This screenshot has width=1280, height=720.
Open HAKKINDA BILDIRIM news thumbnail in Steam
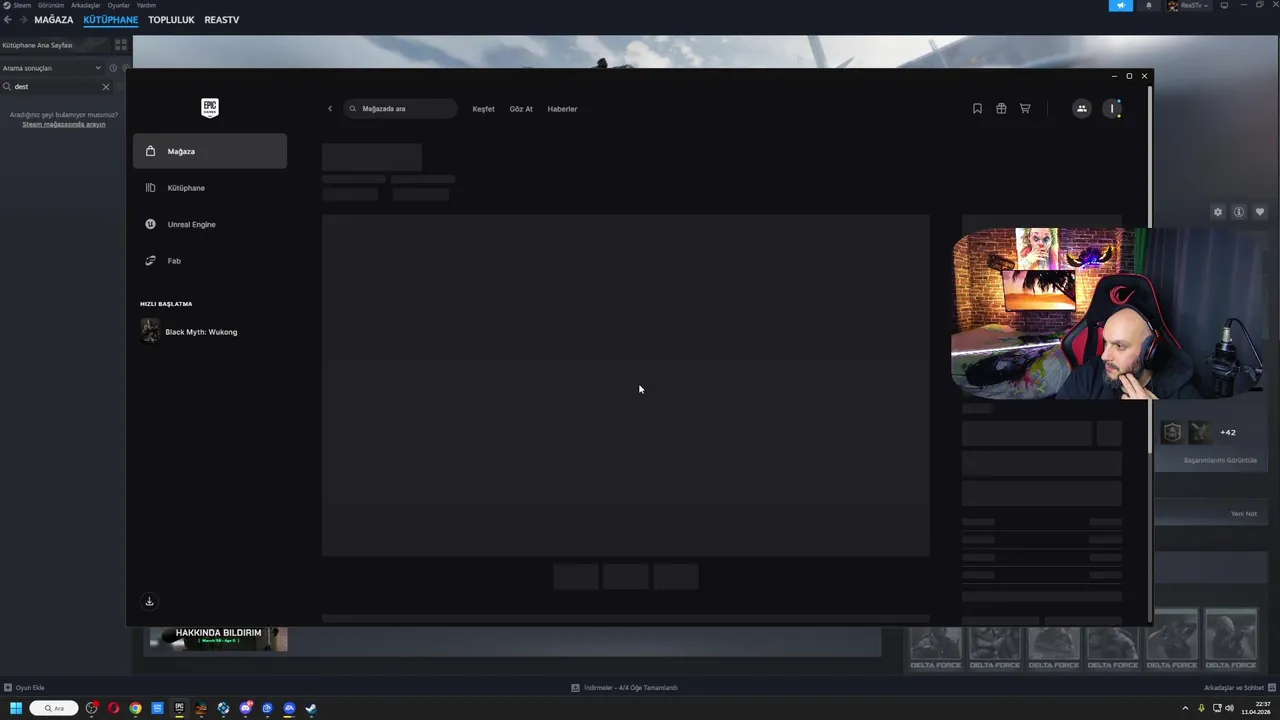pos(218,638)
